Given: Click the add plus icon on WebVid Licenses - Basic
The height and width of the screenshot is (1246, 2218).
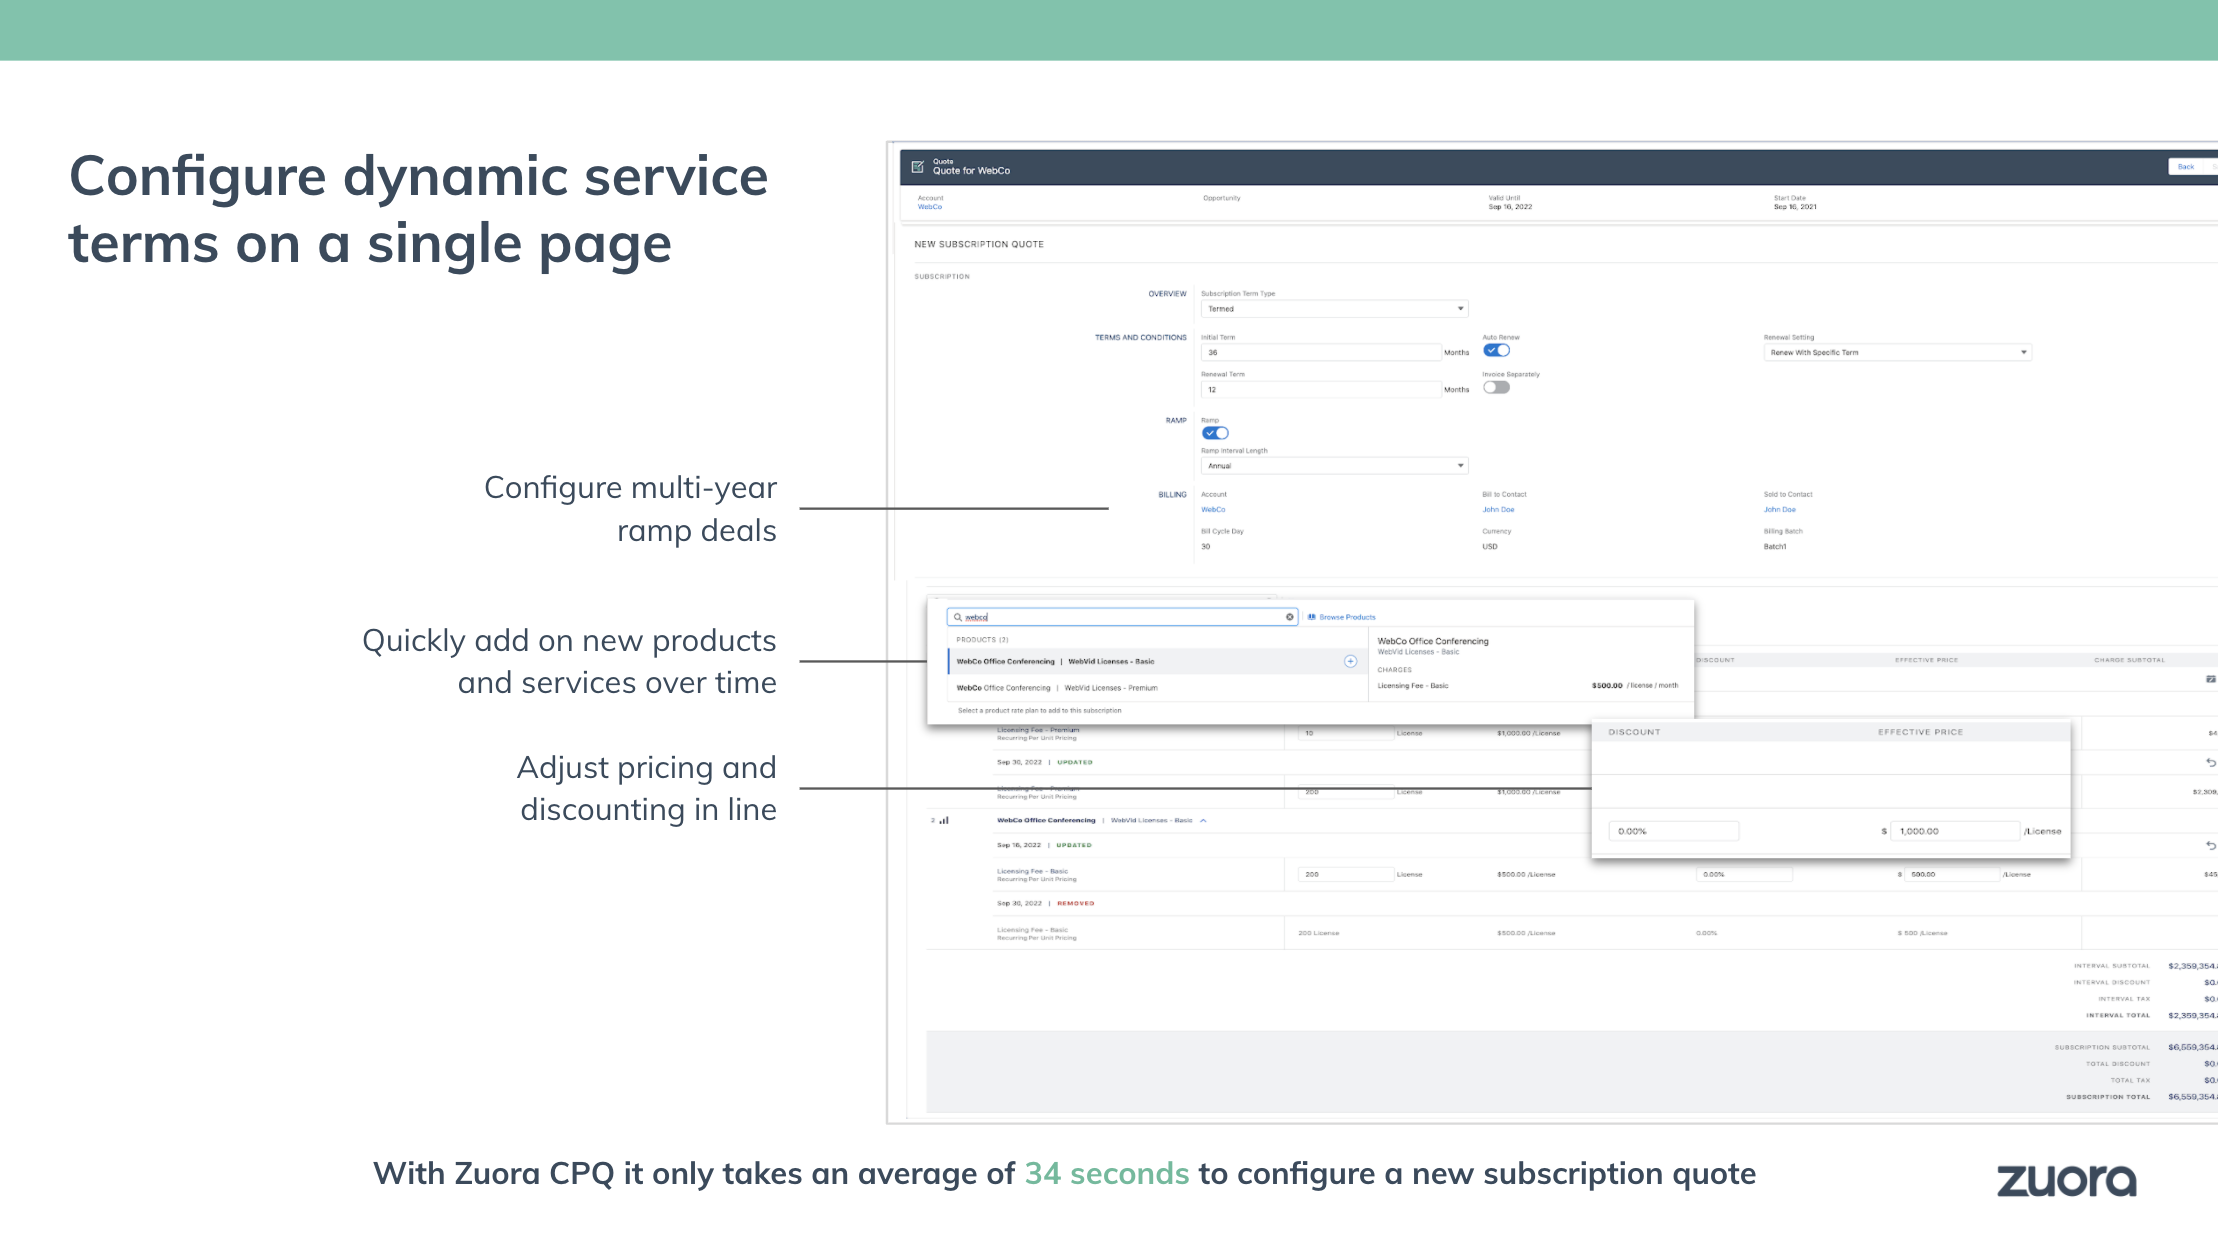Looking at the screenshot, I should click(x=1350, y=661).
